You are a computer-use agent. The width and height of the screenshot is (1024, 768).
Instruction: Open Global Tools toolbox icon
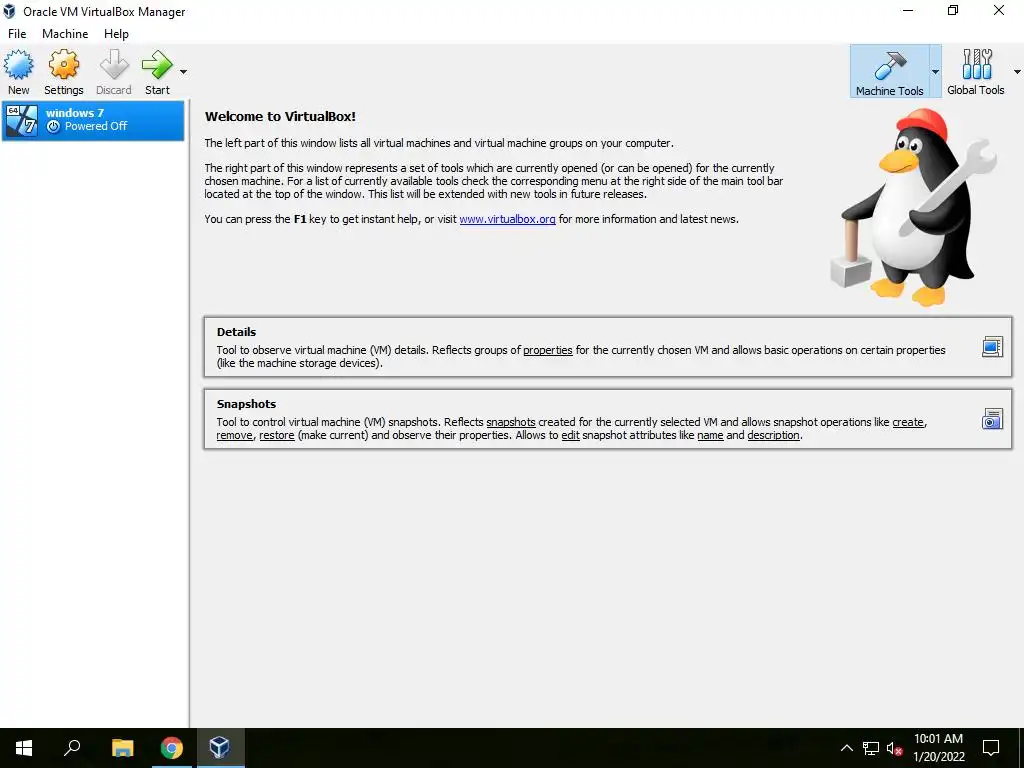point(976,65)
